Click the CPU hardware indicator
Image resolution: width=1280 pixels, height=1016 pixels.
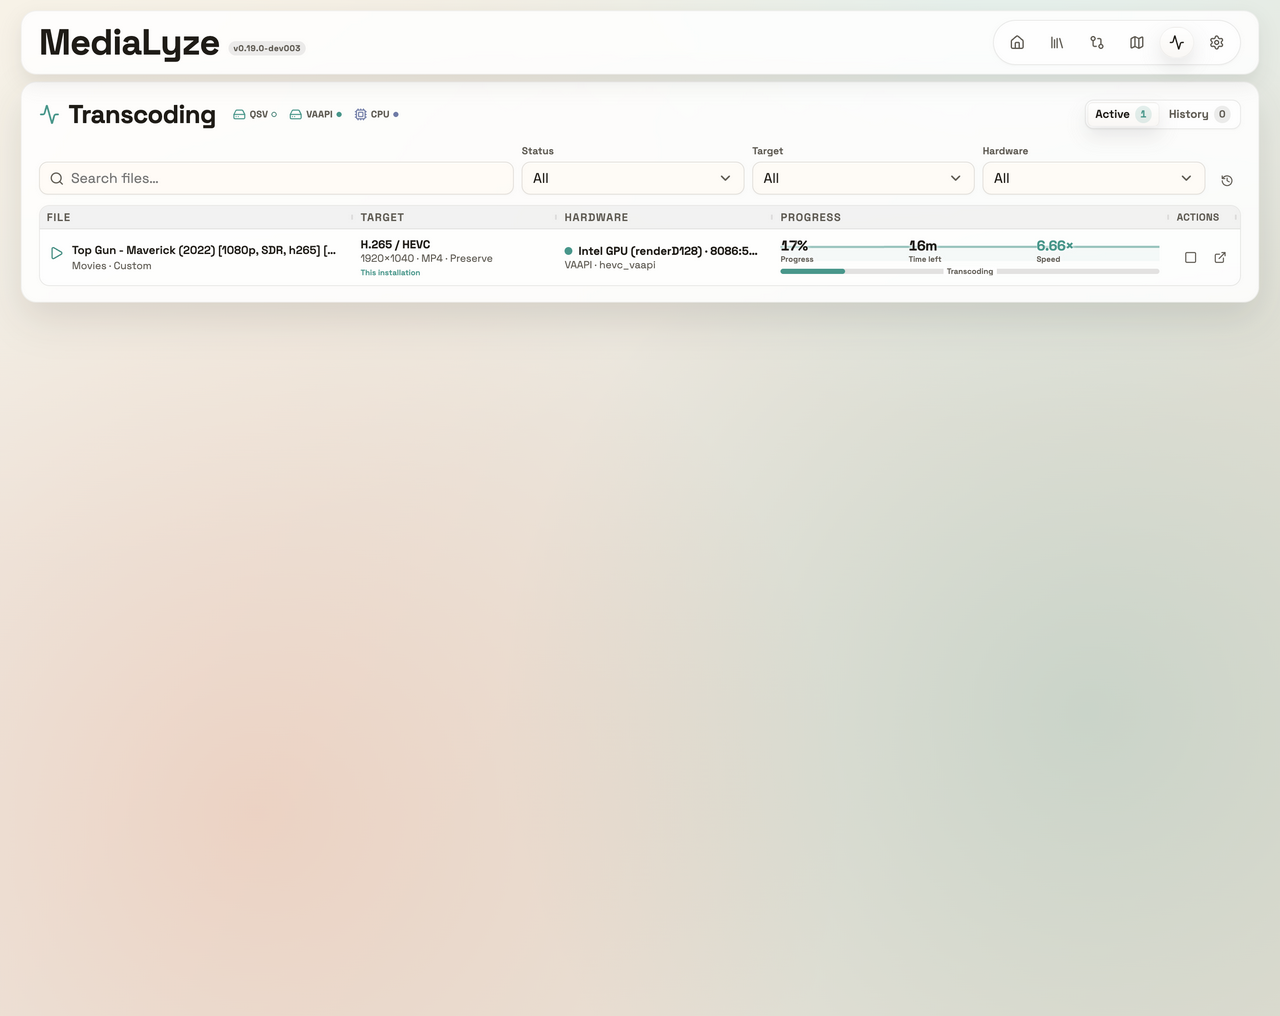(x=377, y=115)
